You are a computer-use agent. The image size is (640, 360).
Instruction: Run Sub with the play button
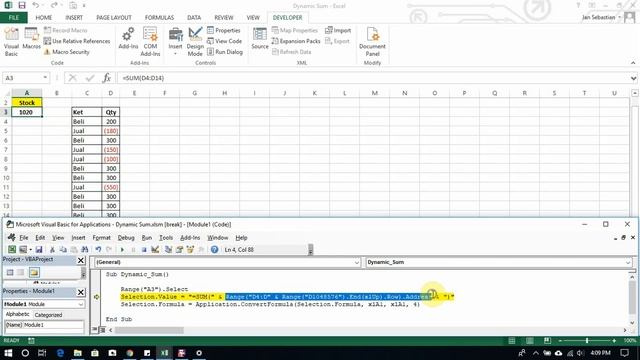tap(122, 249)
